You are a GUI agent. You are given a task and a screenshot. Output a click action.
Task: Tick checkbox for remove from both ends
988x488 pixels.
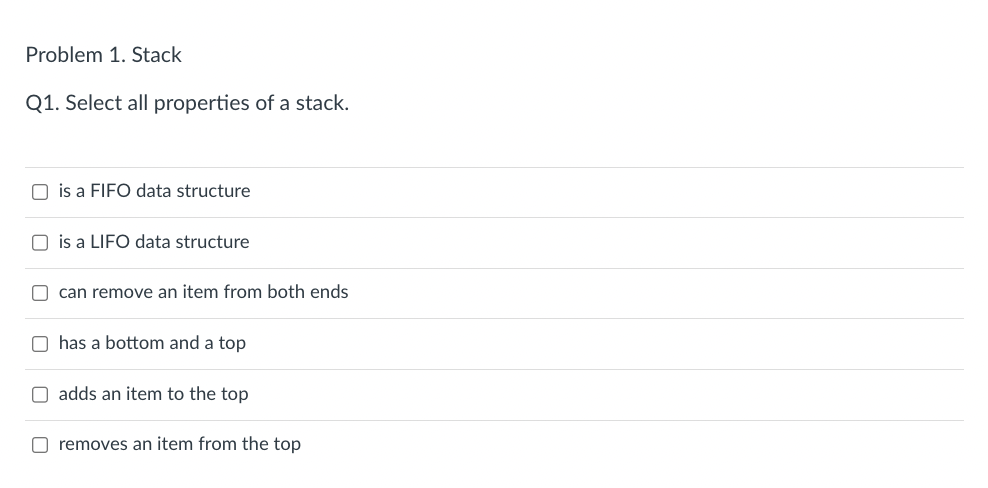tap(40, 293)
